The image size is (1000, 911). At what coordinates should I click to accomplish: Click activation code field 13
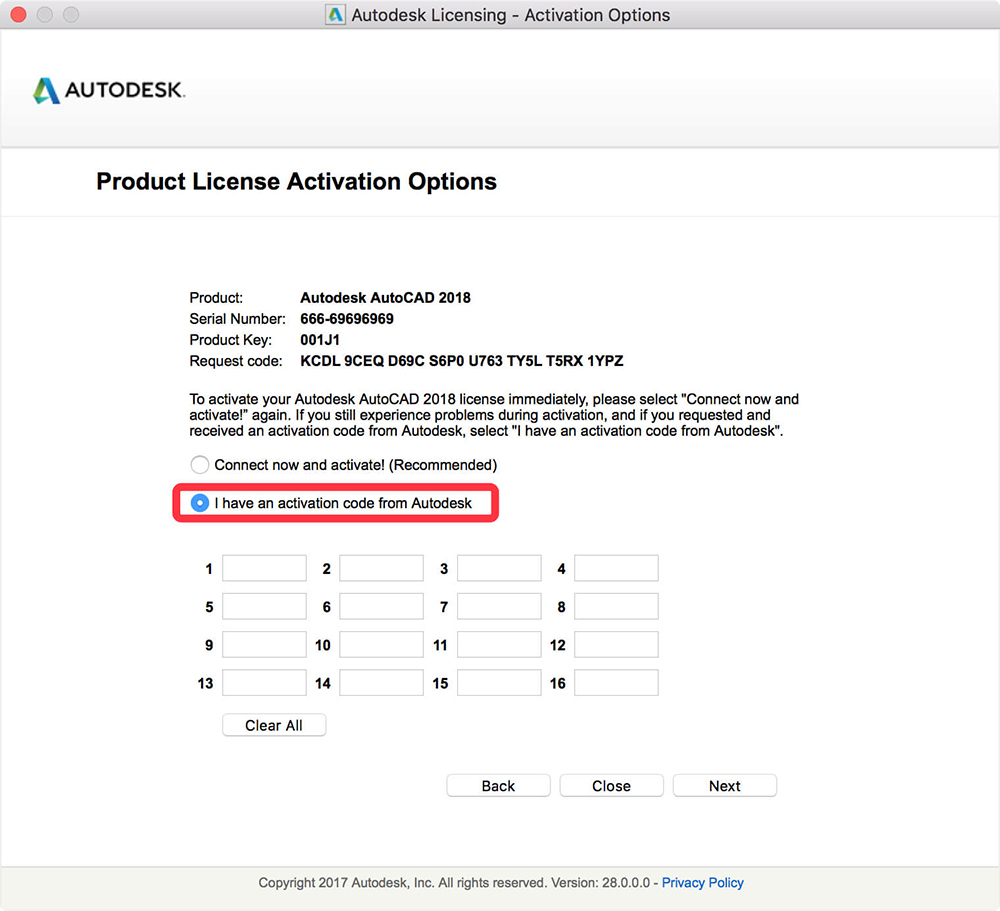click(264, 683)
